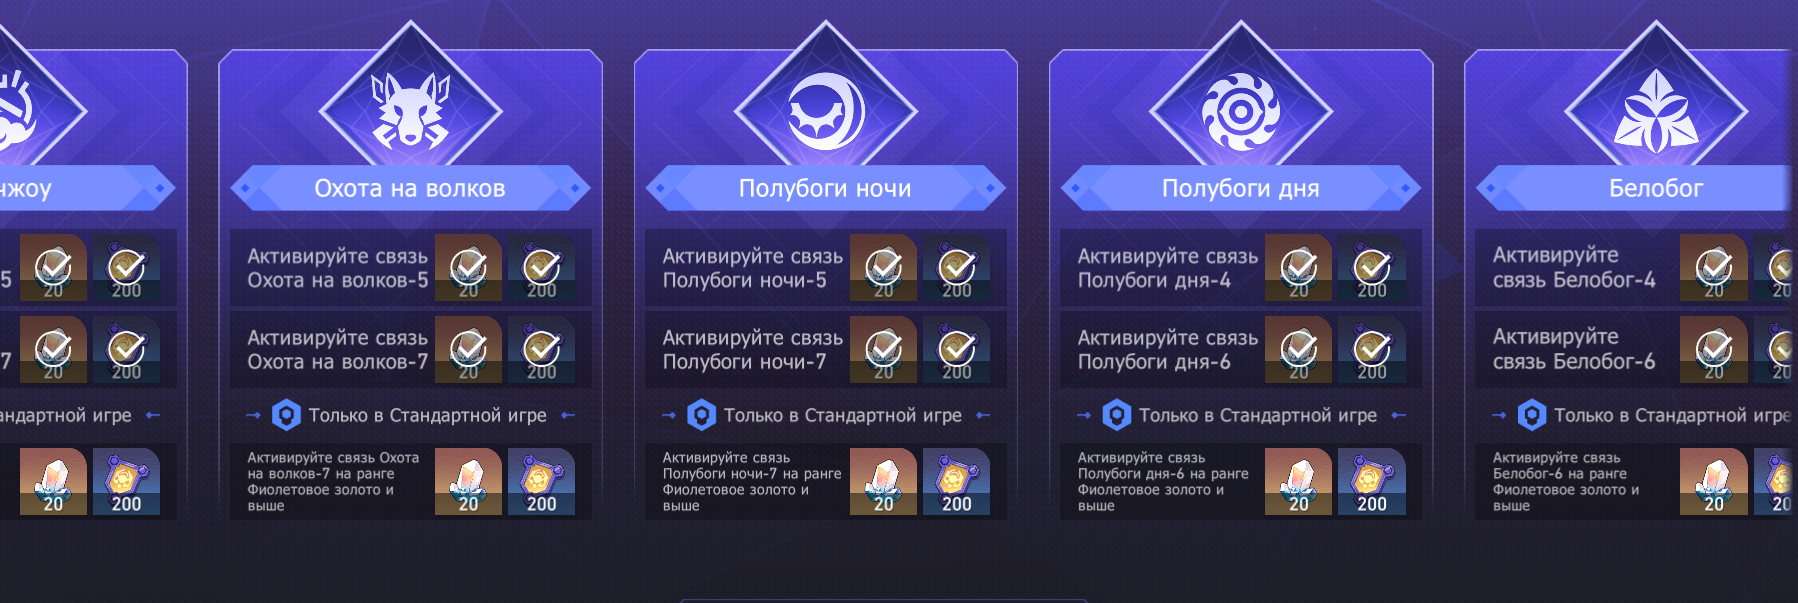Click the leaf emblem above Белобог
The width and height of the screenshot is (1798, 603).
[1656, 111]
